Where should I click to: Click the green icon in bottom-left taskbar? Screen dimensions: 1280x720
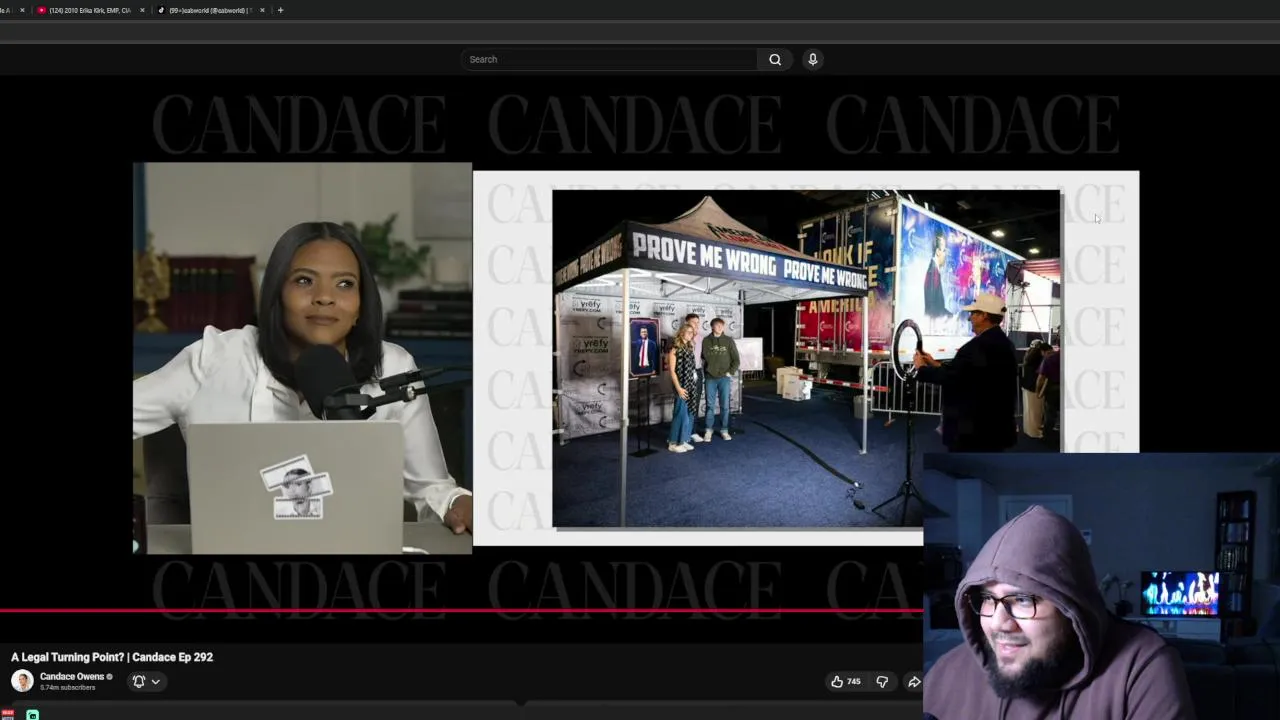[x=32, y=714]
